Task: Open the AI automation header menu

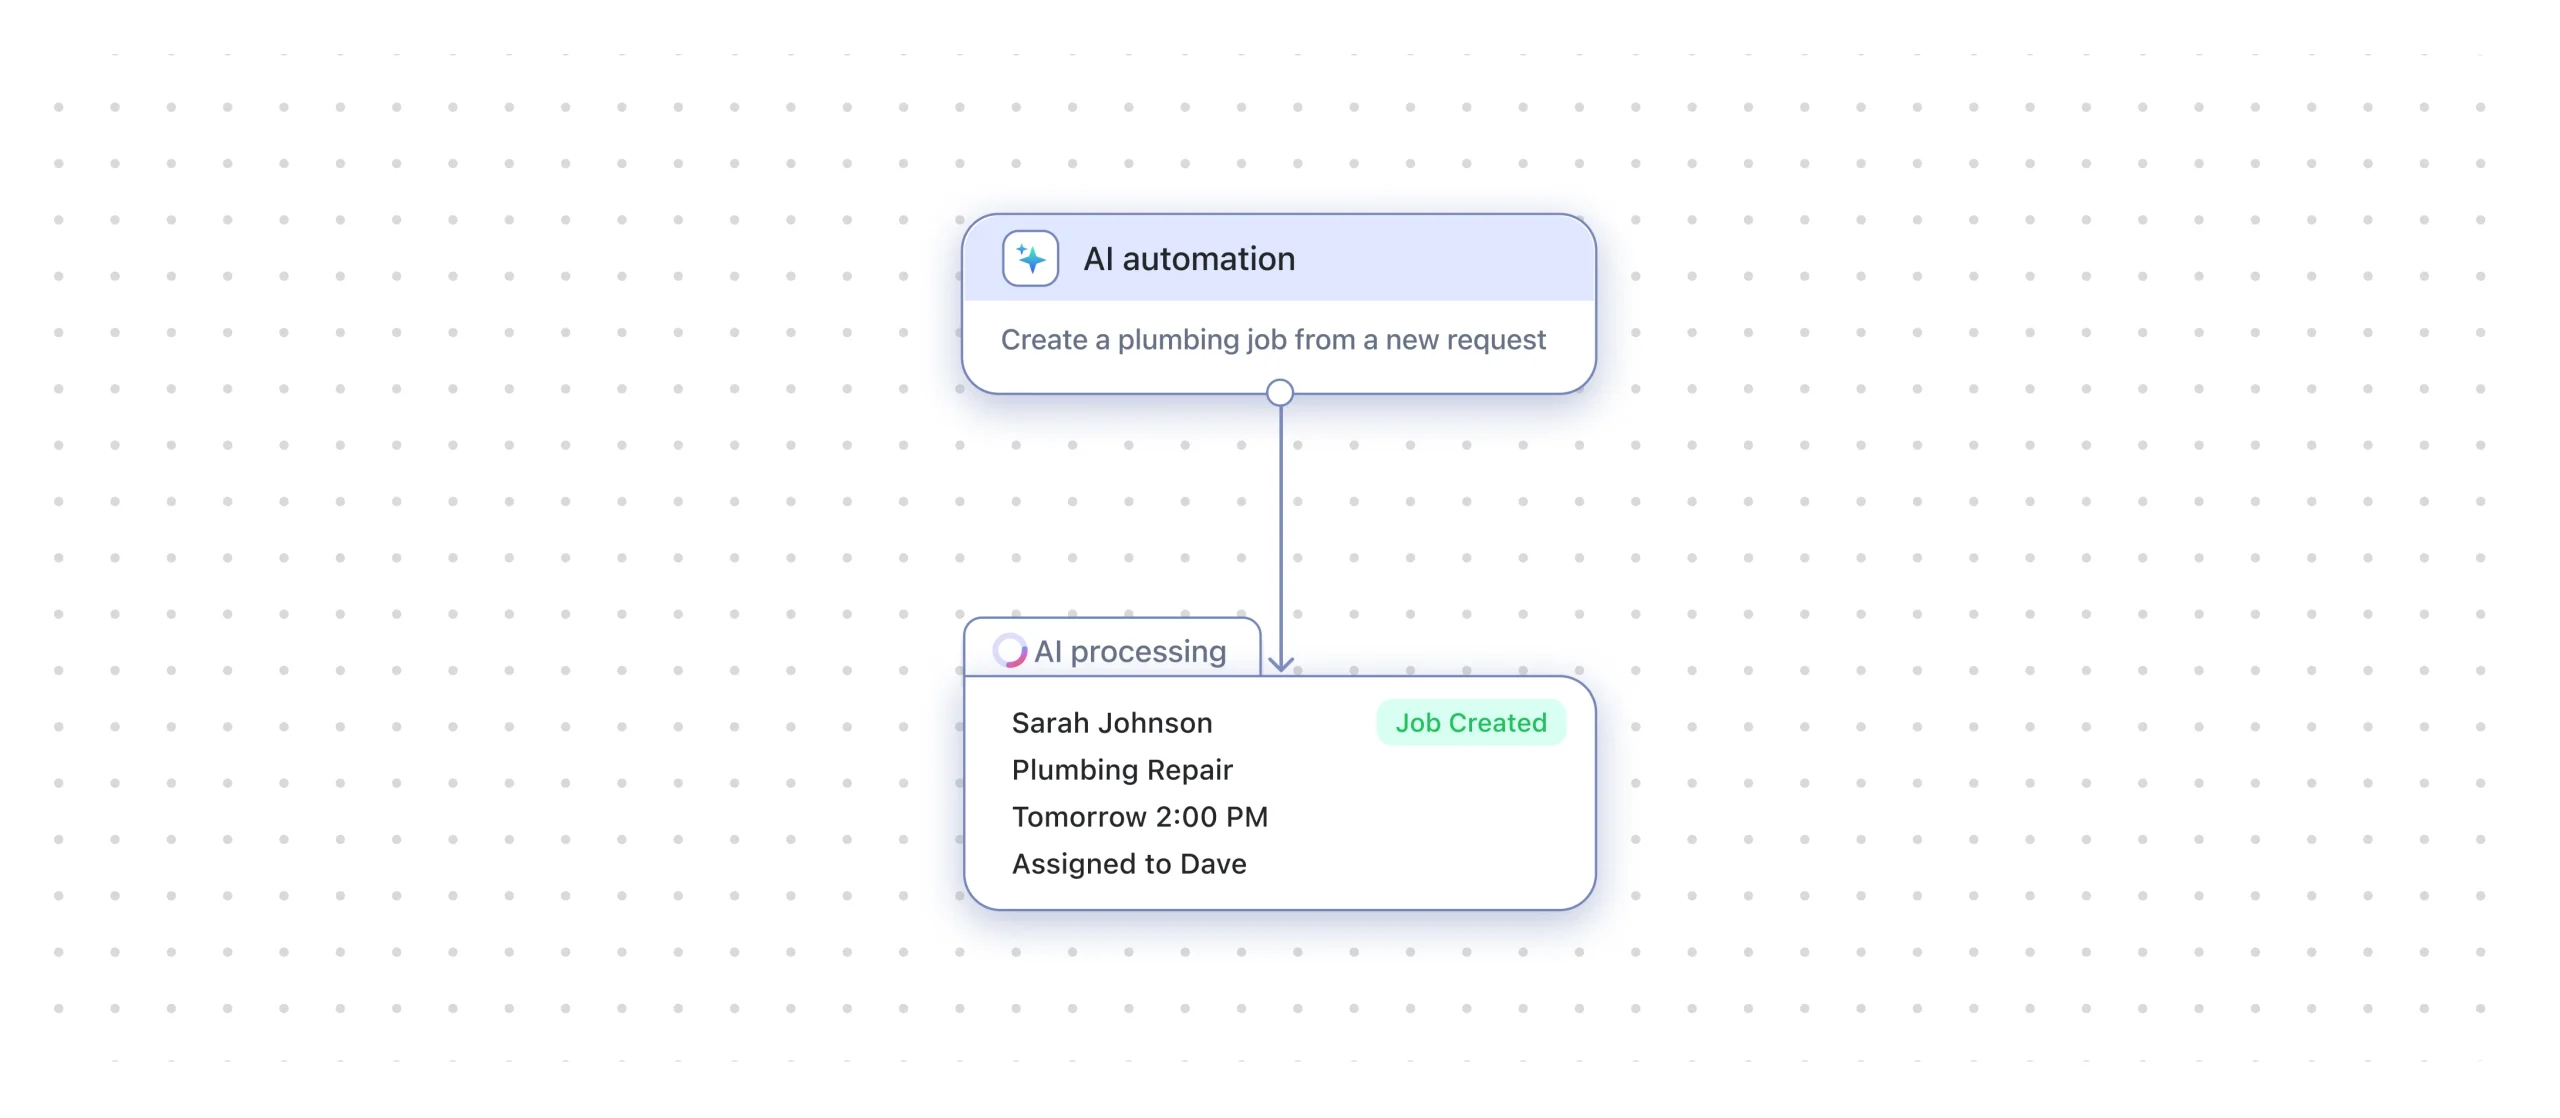Action: click(1278, 258)
